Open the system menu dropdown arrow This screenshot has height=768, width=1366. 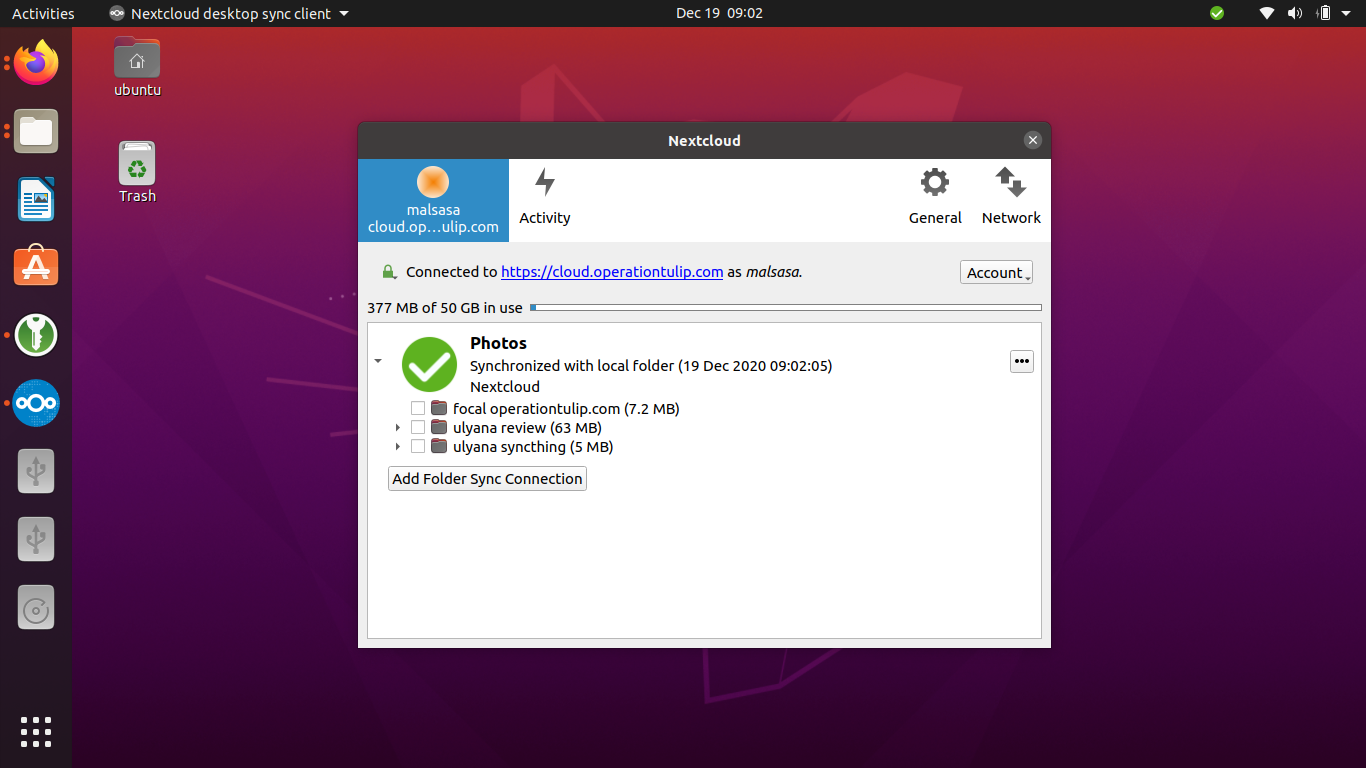1347,13
